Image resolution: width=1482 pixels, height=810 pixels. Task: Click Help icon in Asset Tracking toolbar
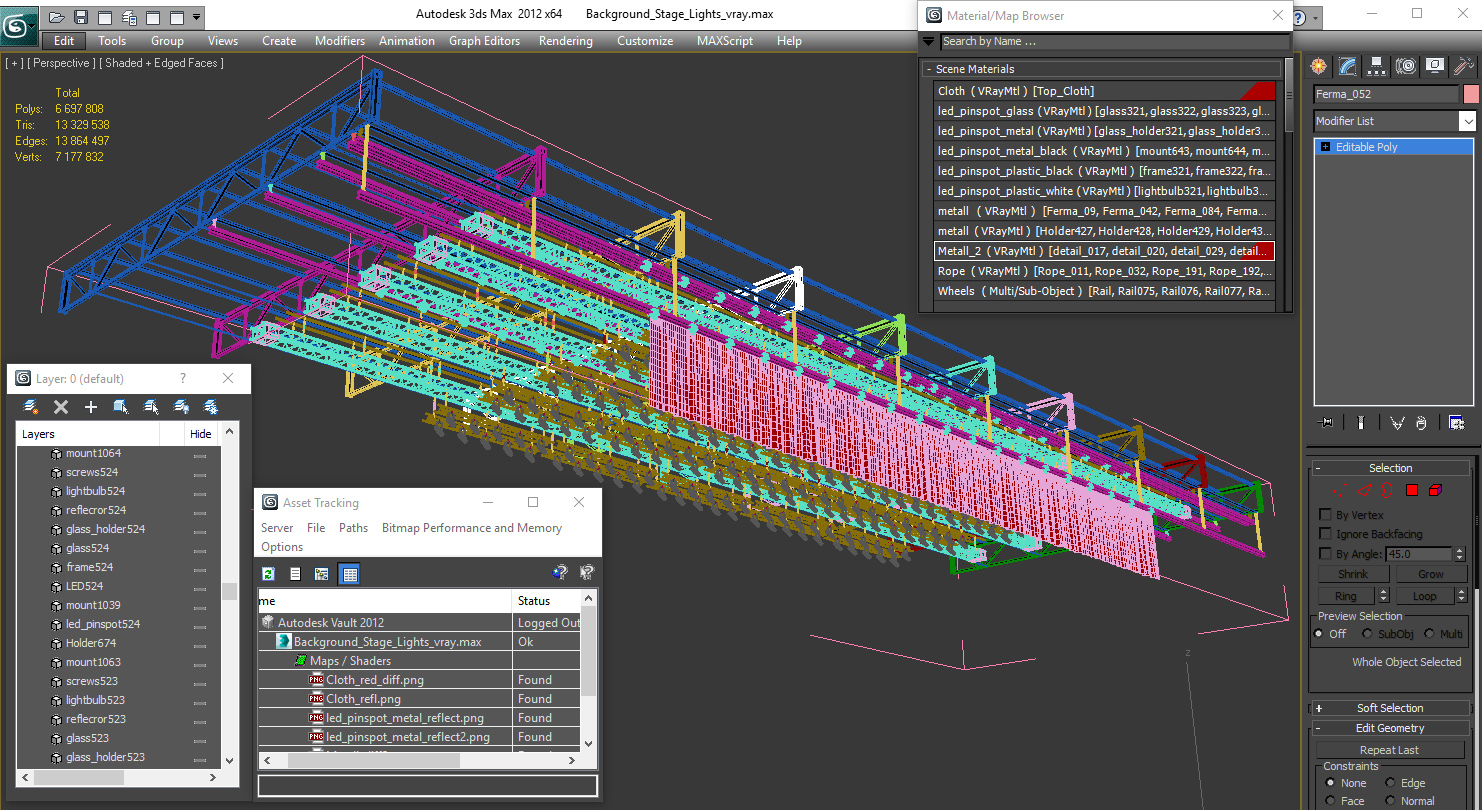(x=560, y=573)
